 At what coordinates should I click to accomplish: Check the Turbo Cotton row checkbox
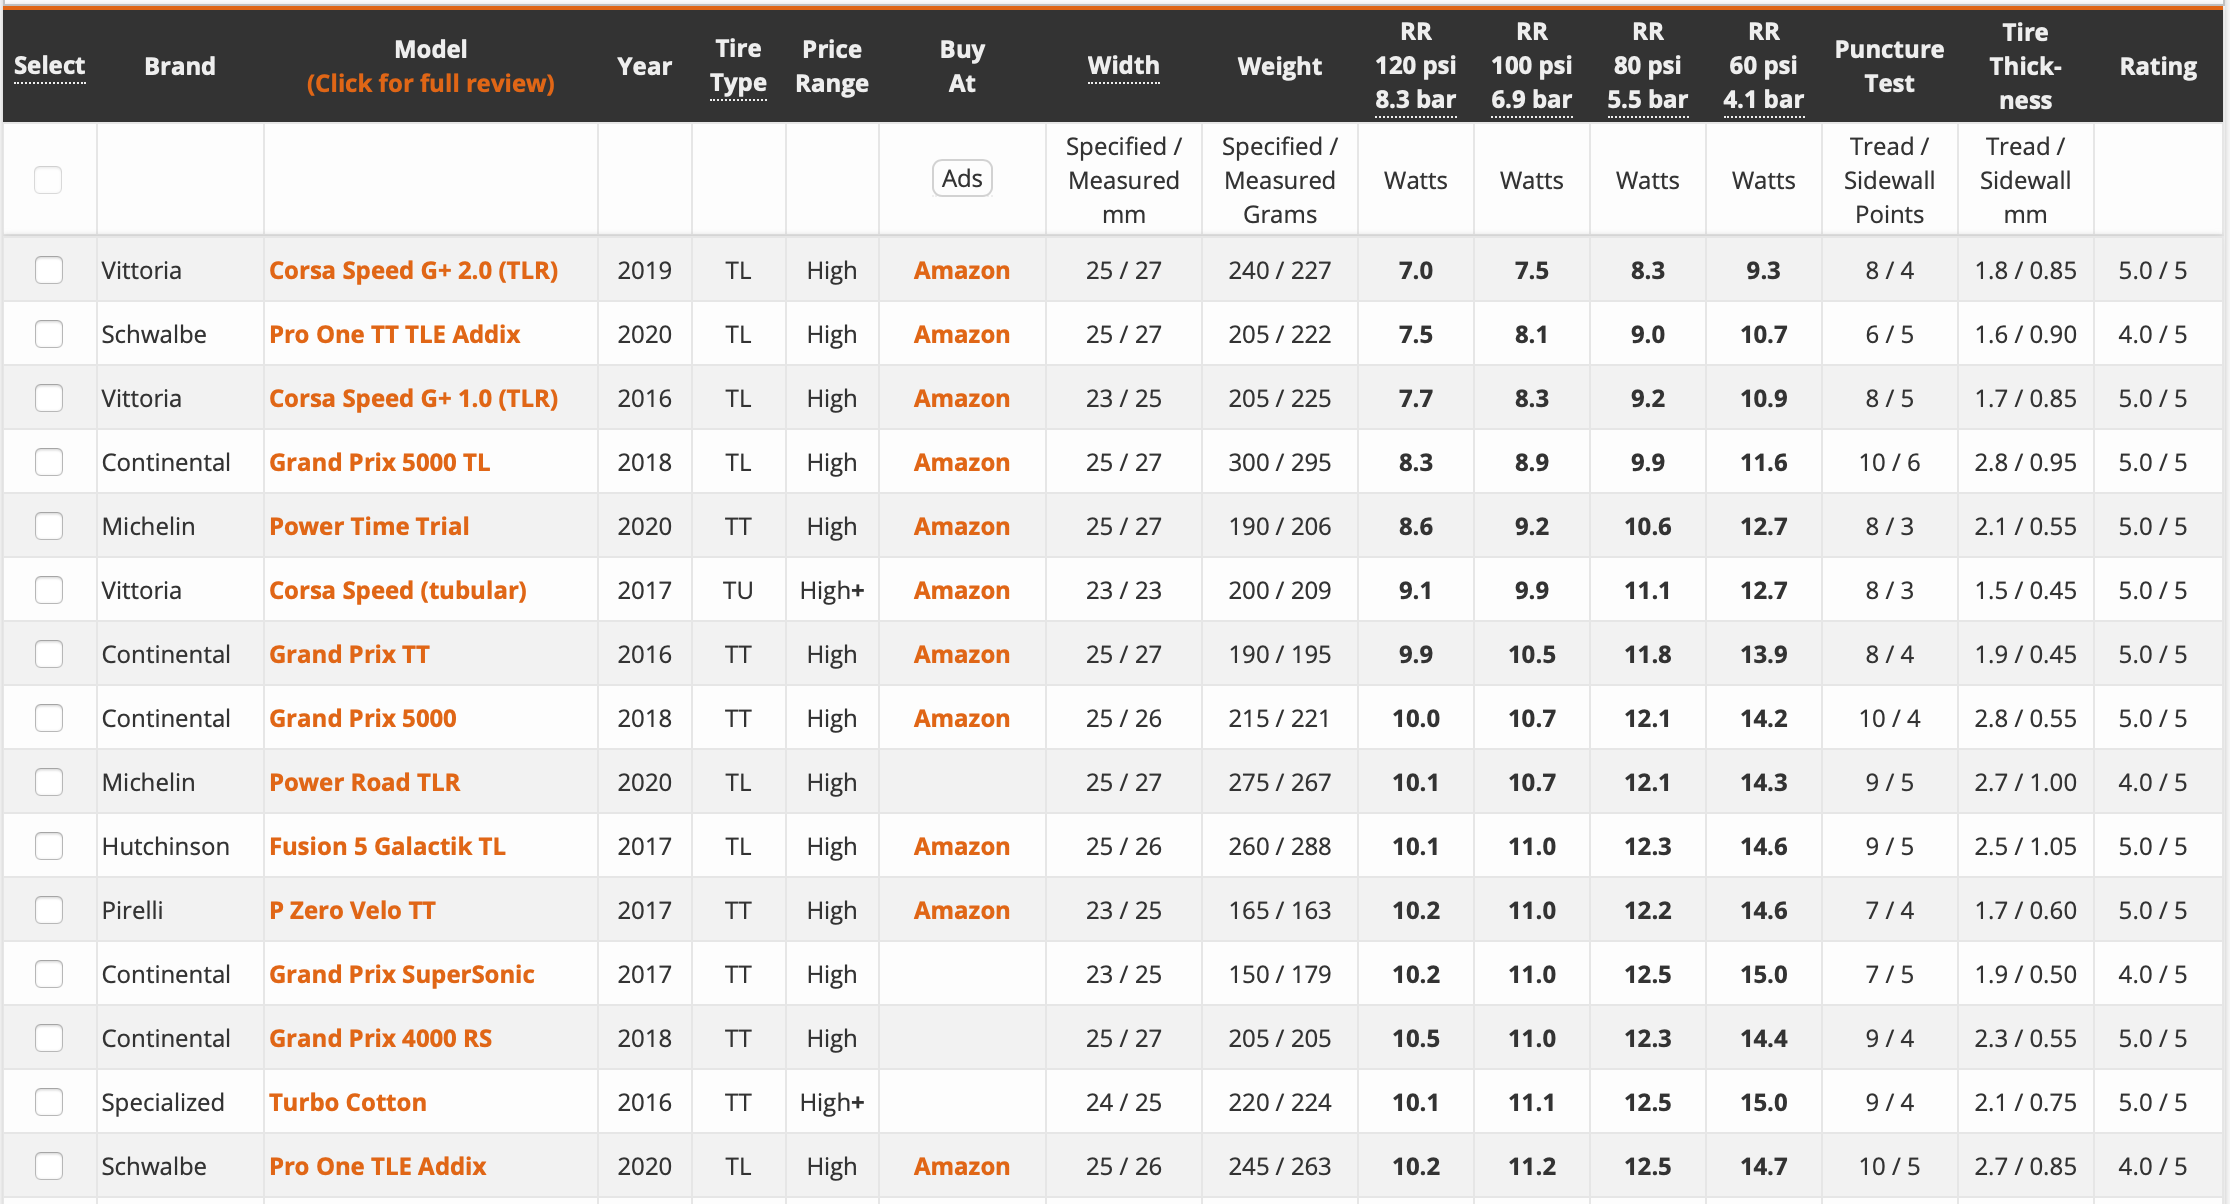pyautogui.click(x=49, y=1102)
